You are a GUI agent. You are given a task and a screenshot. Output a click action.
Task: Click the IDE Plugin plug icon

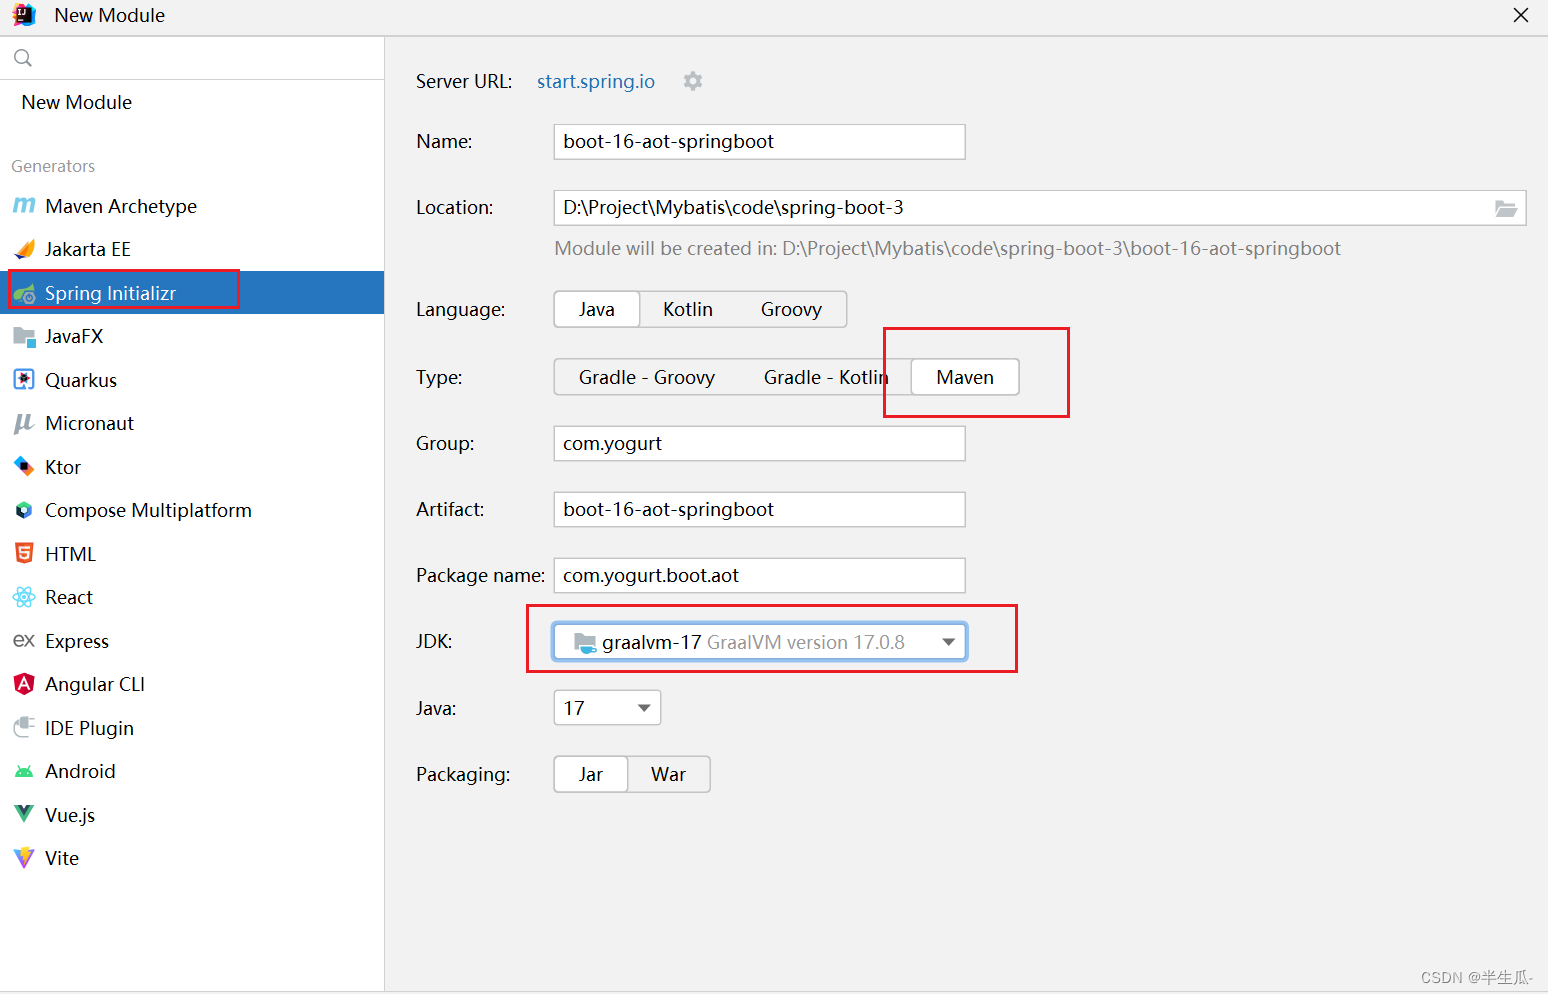pos(24,728)
